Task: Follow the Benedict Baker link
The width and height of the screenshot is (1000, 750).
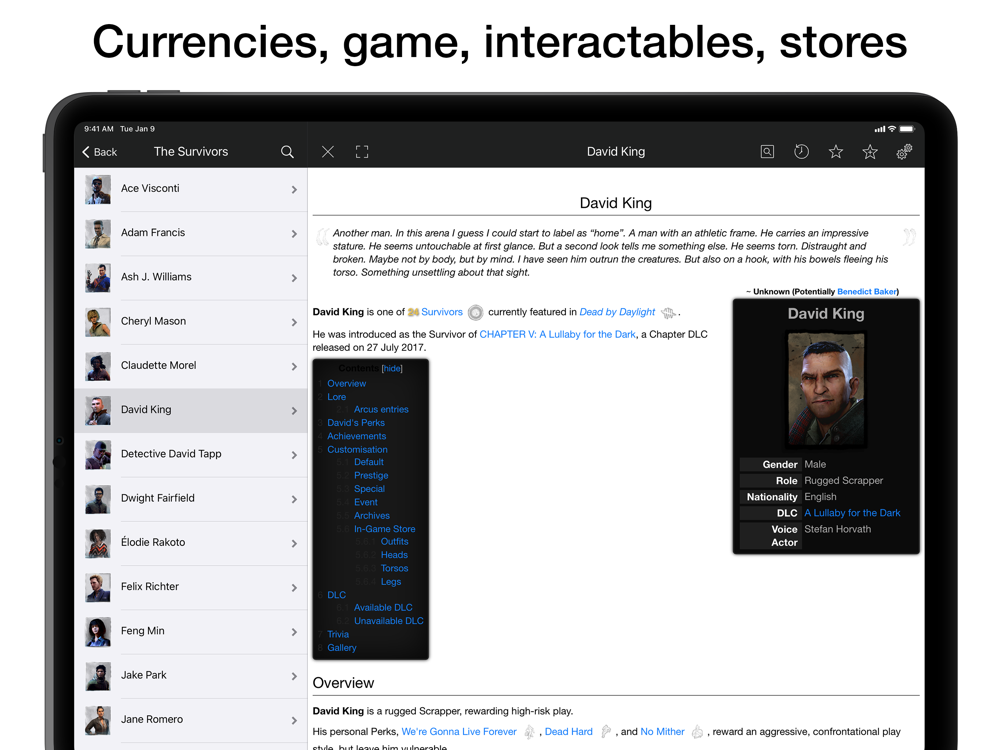Action: [x=866, y=291]
